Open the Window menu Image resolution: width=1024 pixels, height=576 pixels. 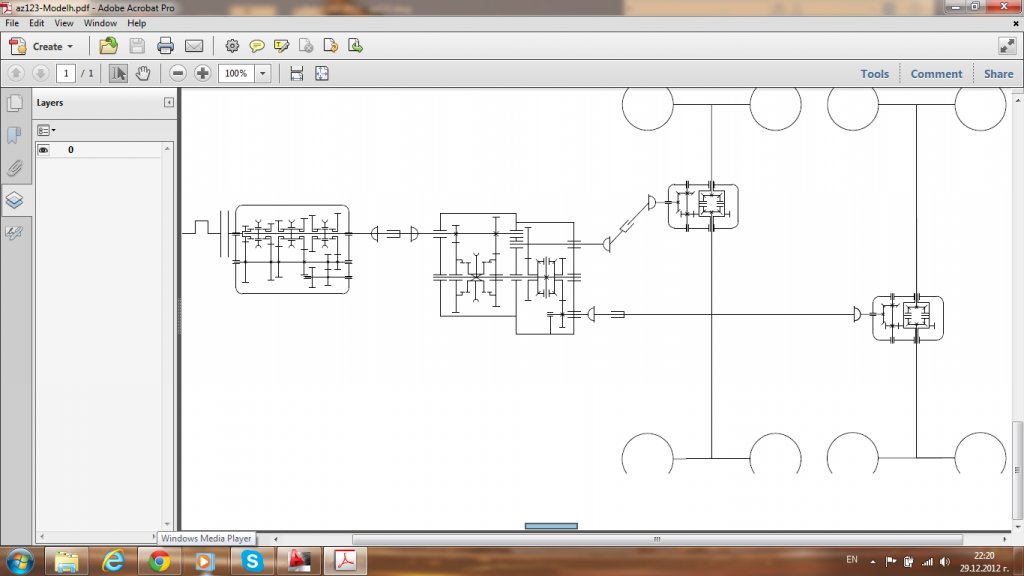tap(100, 22)
